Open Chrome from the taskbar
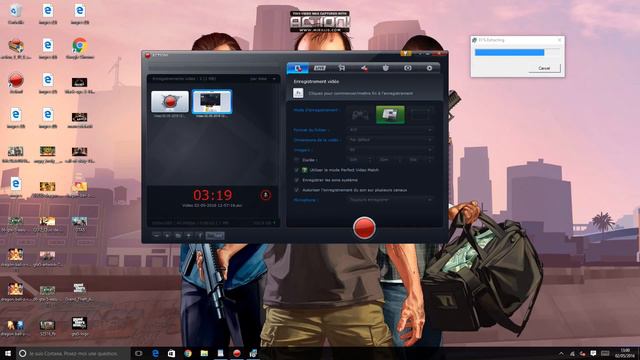This screenshot has width=640, height=360. 188,353
